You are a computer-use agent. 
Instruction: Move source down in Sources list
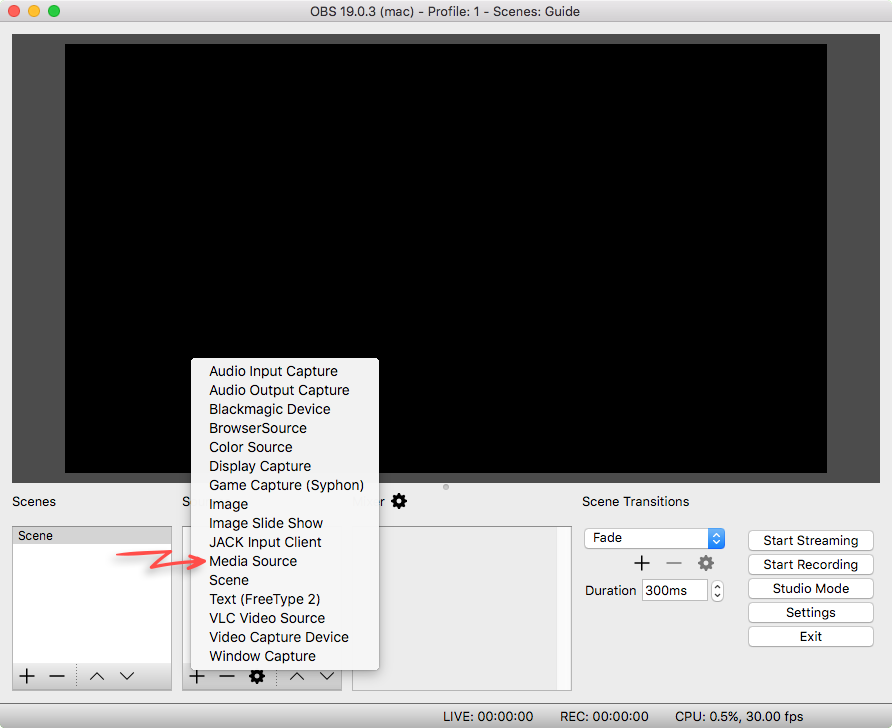[327, 676]
